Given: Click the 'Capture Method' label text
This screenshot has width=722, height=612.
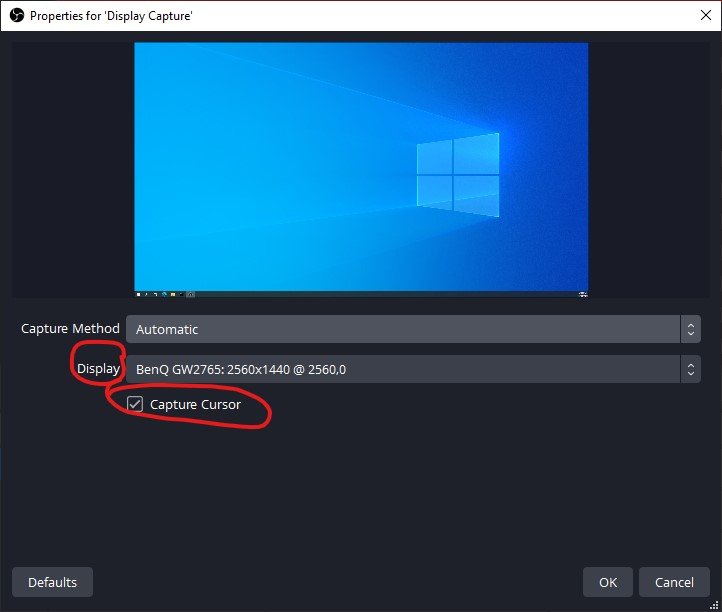Looking at the screenshot, I should (x=70, y=328).
